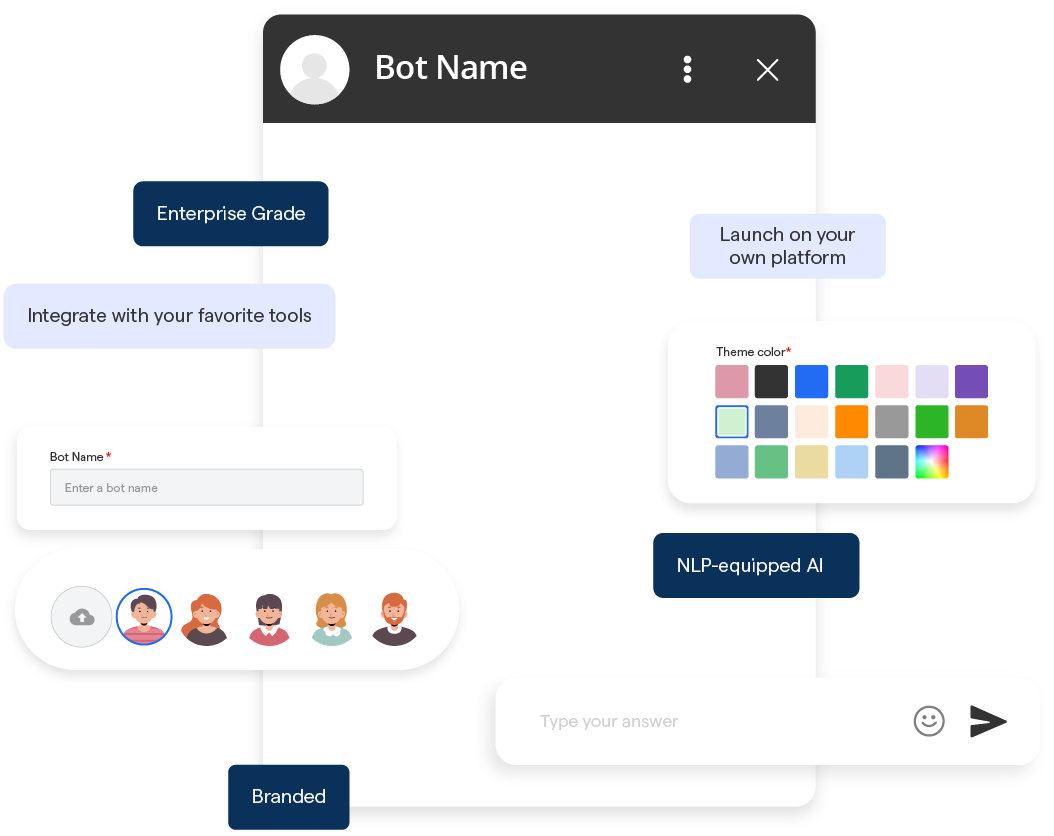The height and width of the screenshot is (836, 1054).
Task: Pick the slate blue swatch in second row
Action: (x=771, y=421)
